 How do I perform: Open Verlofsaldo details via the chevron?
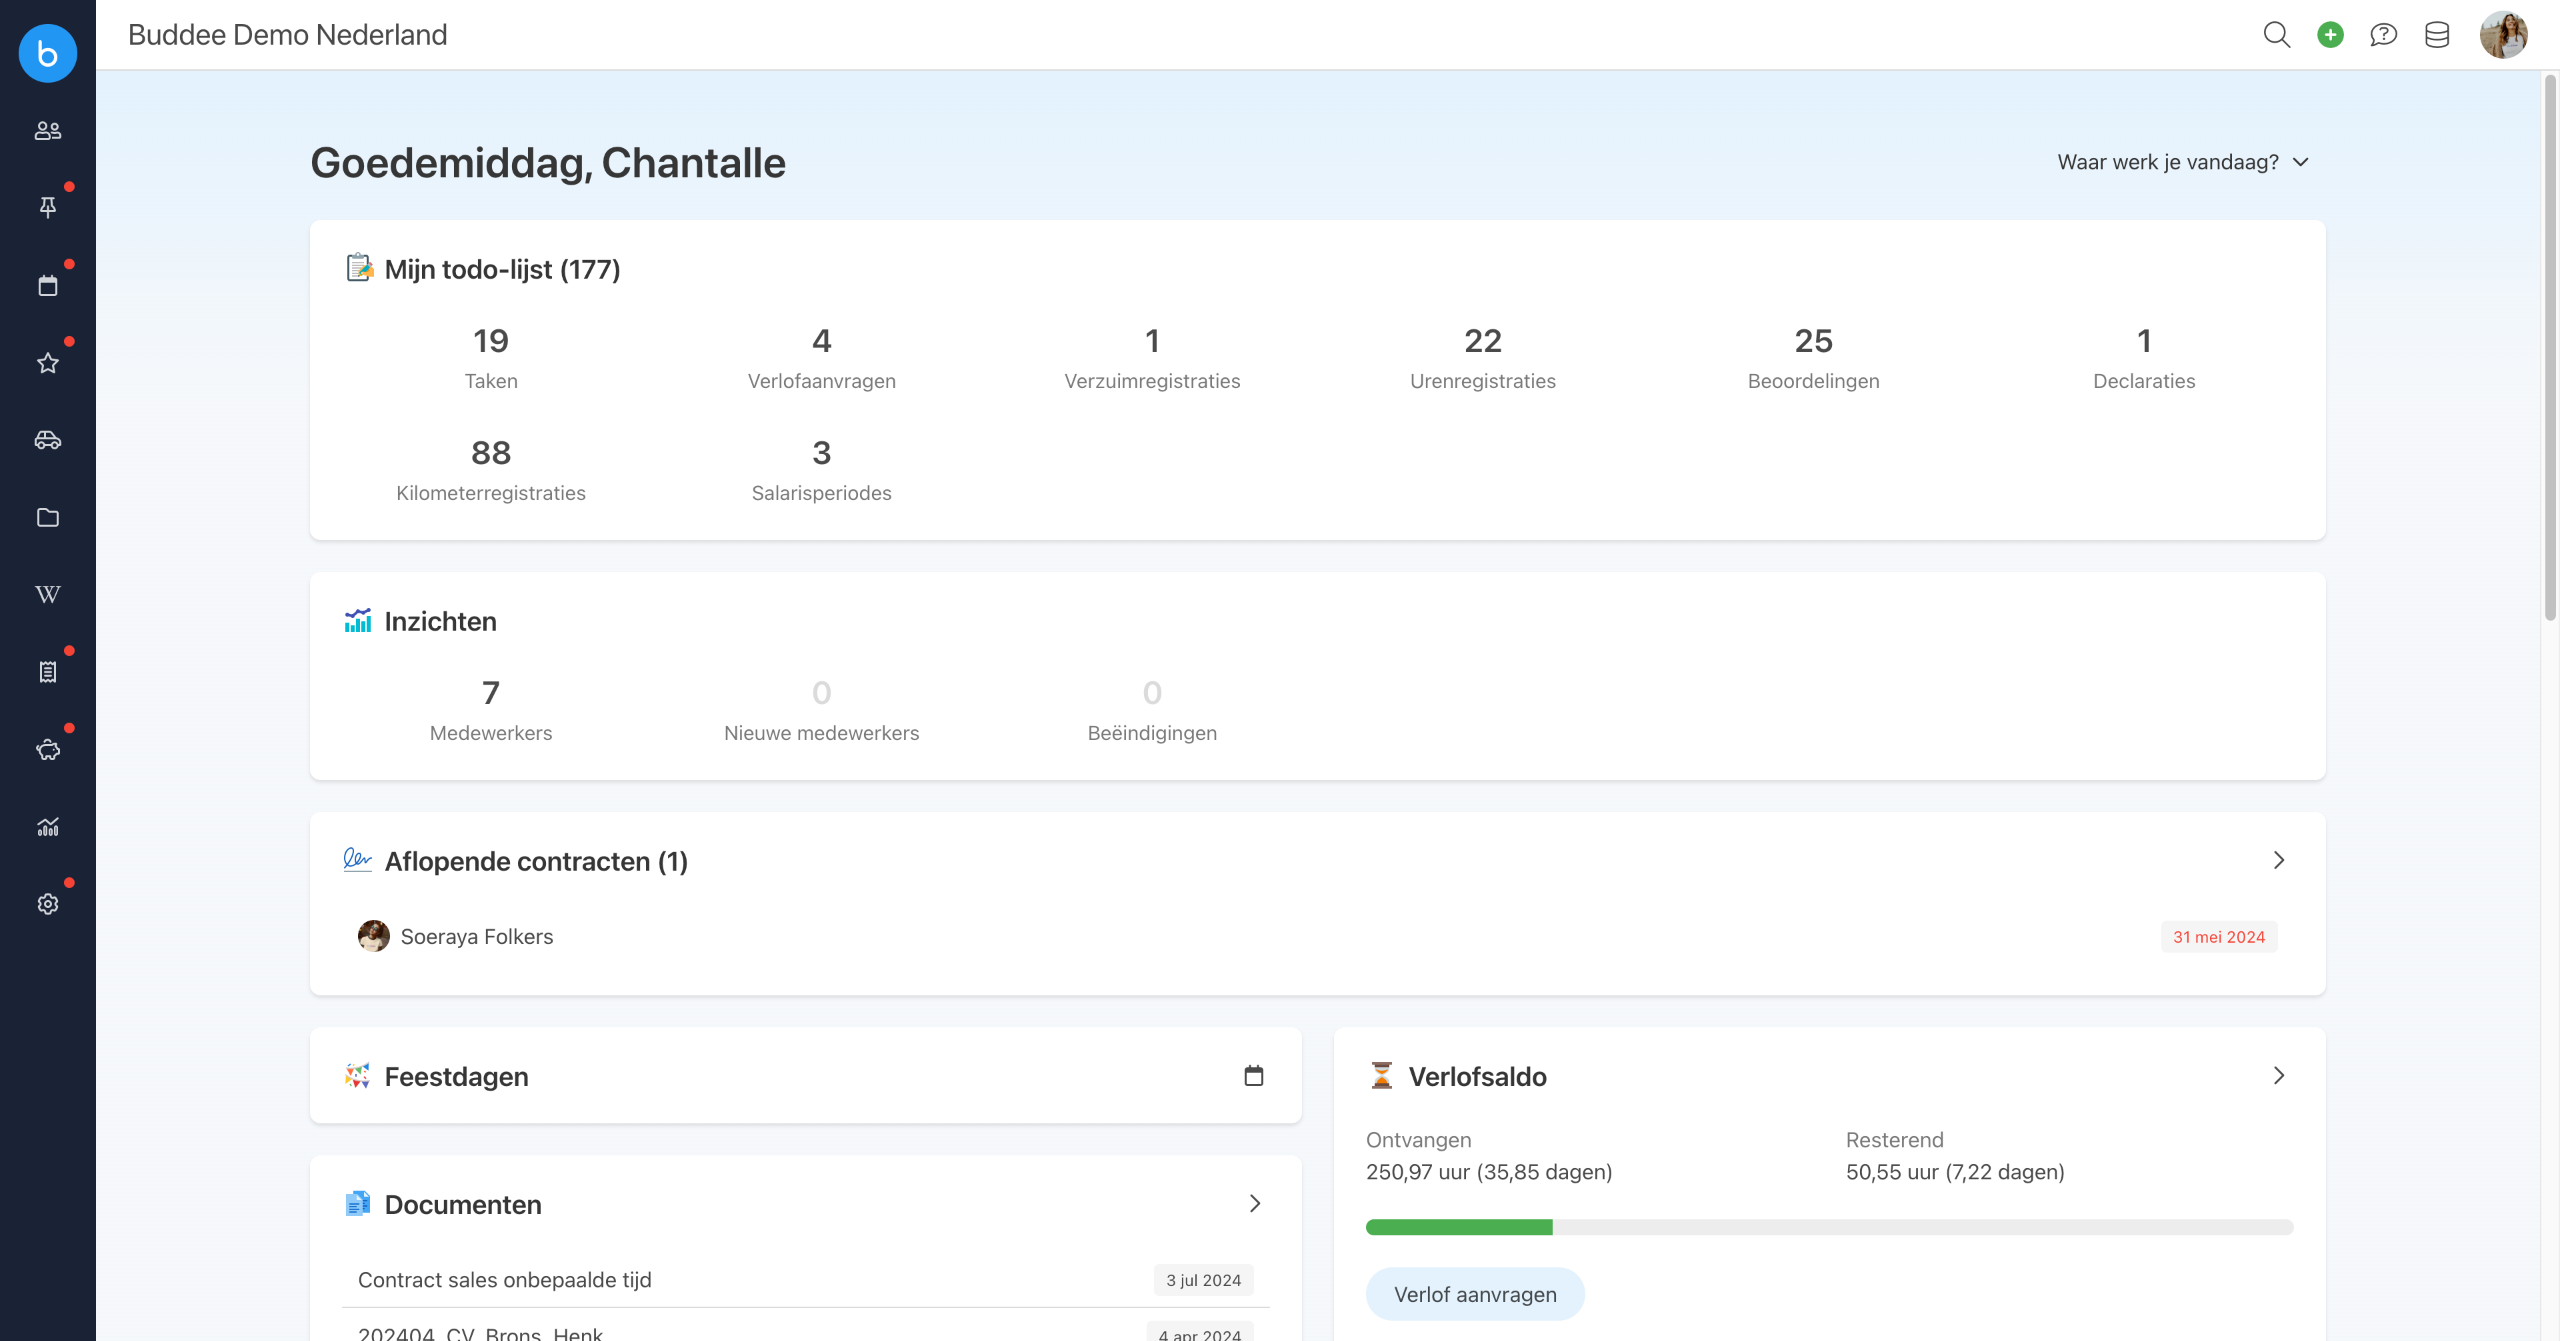(2279, 1076)
